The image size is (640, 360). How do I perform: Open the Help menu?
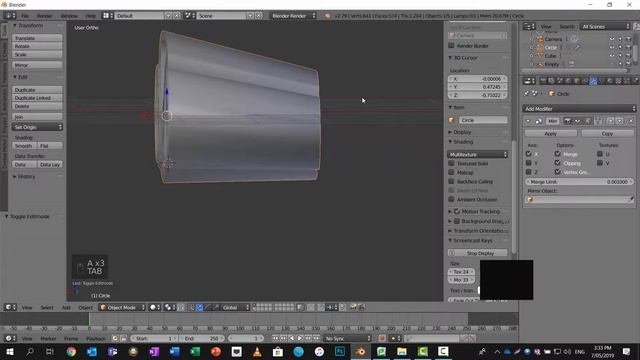(x=91, y=16)
